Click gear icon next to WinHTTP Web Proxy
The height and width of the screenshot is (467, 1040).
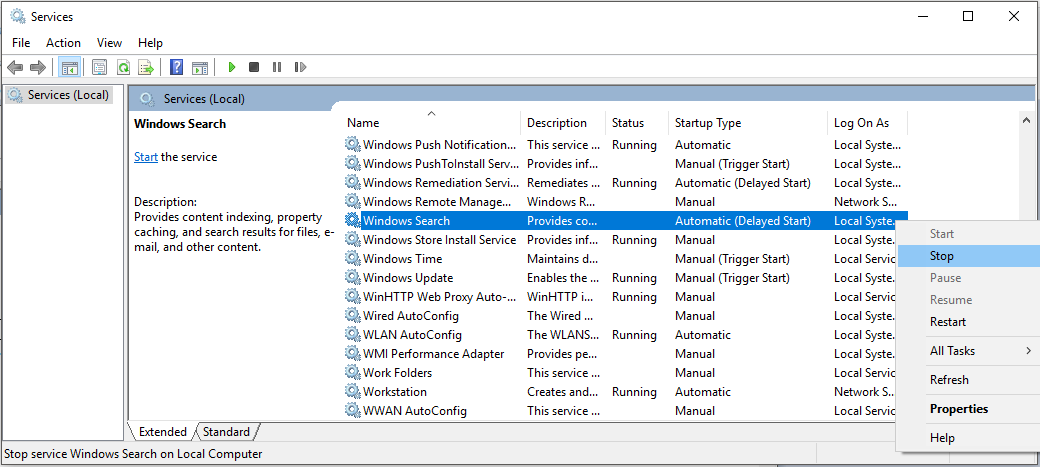(353, 297)
